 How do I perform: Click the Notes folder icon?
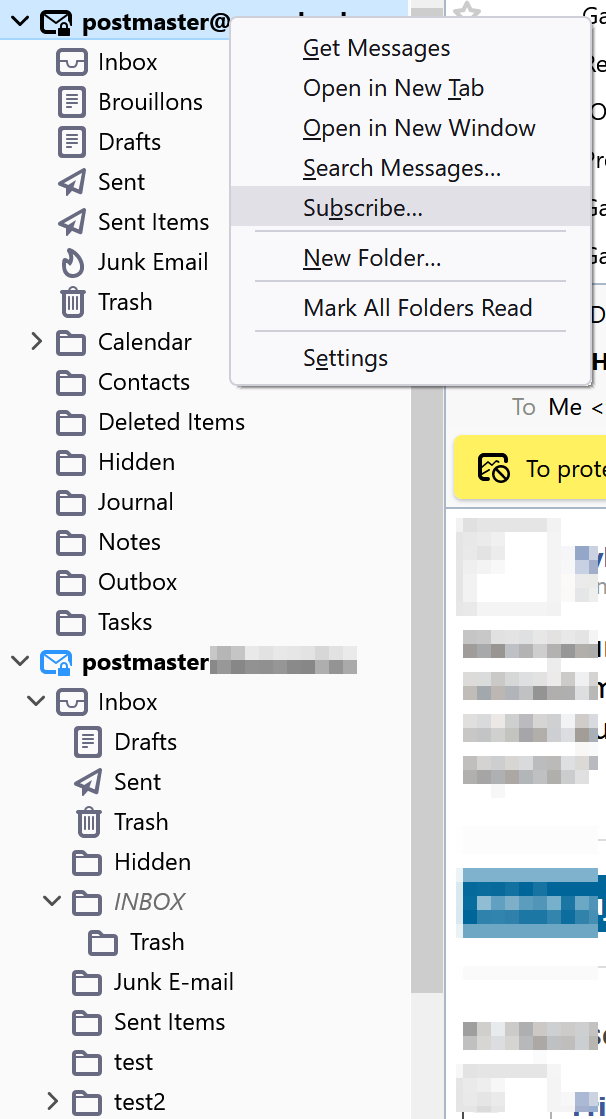point(72,542)
